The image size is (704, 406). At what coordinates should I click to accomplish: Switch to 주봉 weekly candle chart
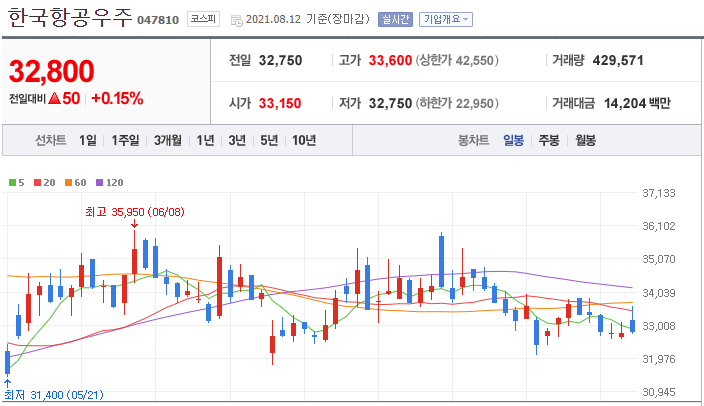pyautogui.click(x=549, y=140)
